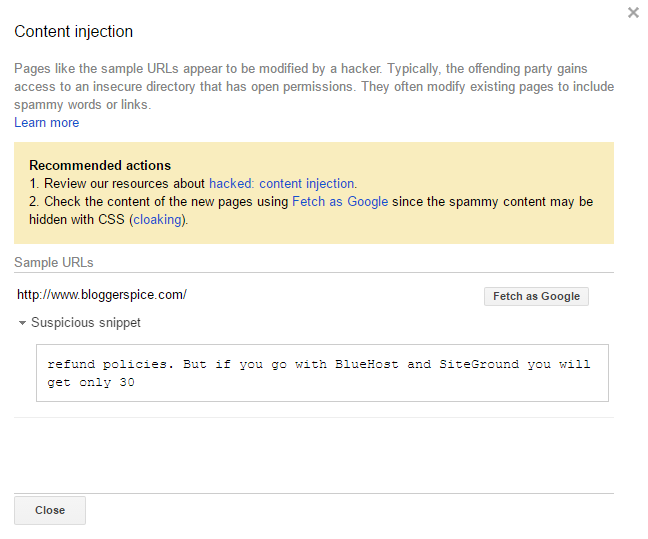Screen dimensions: 648x539
Task: Click Fetch as Google link in recommended actions
Action: point(339,202)
